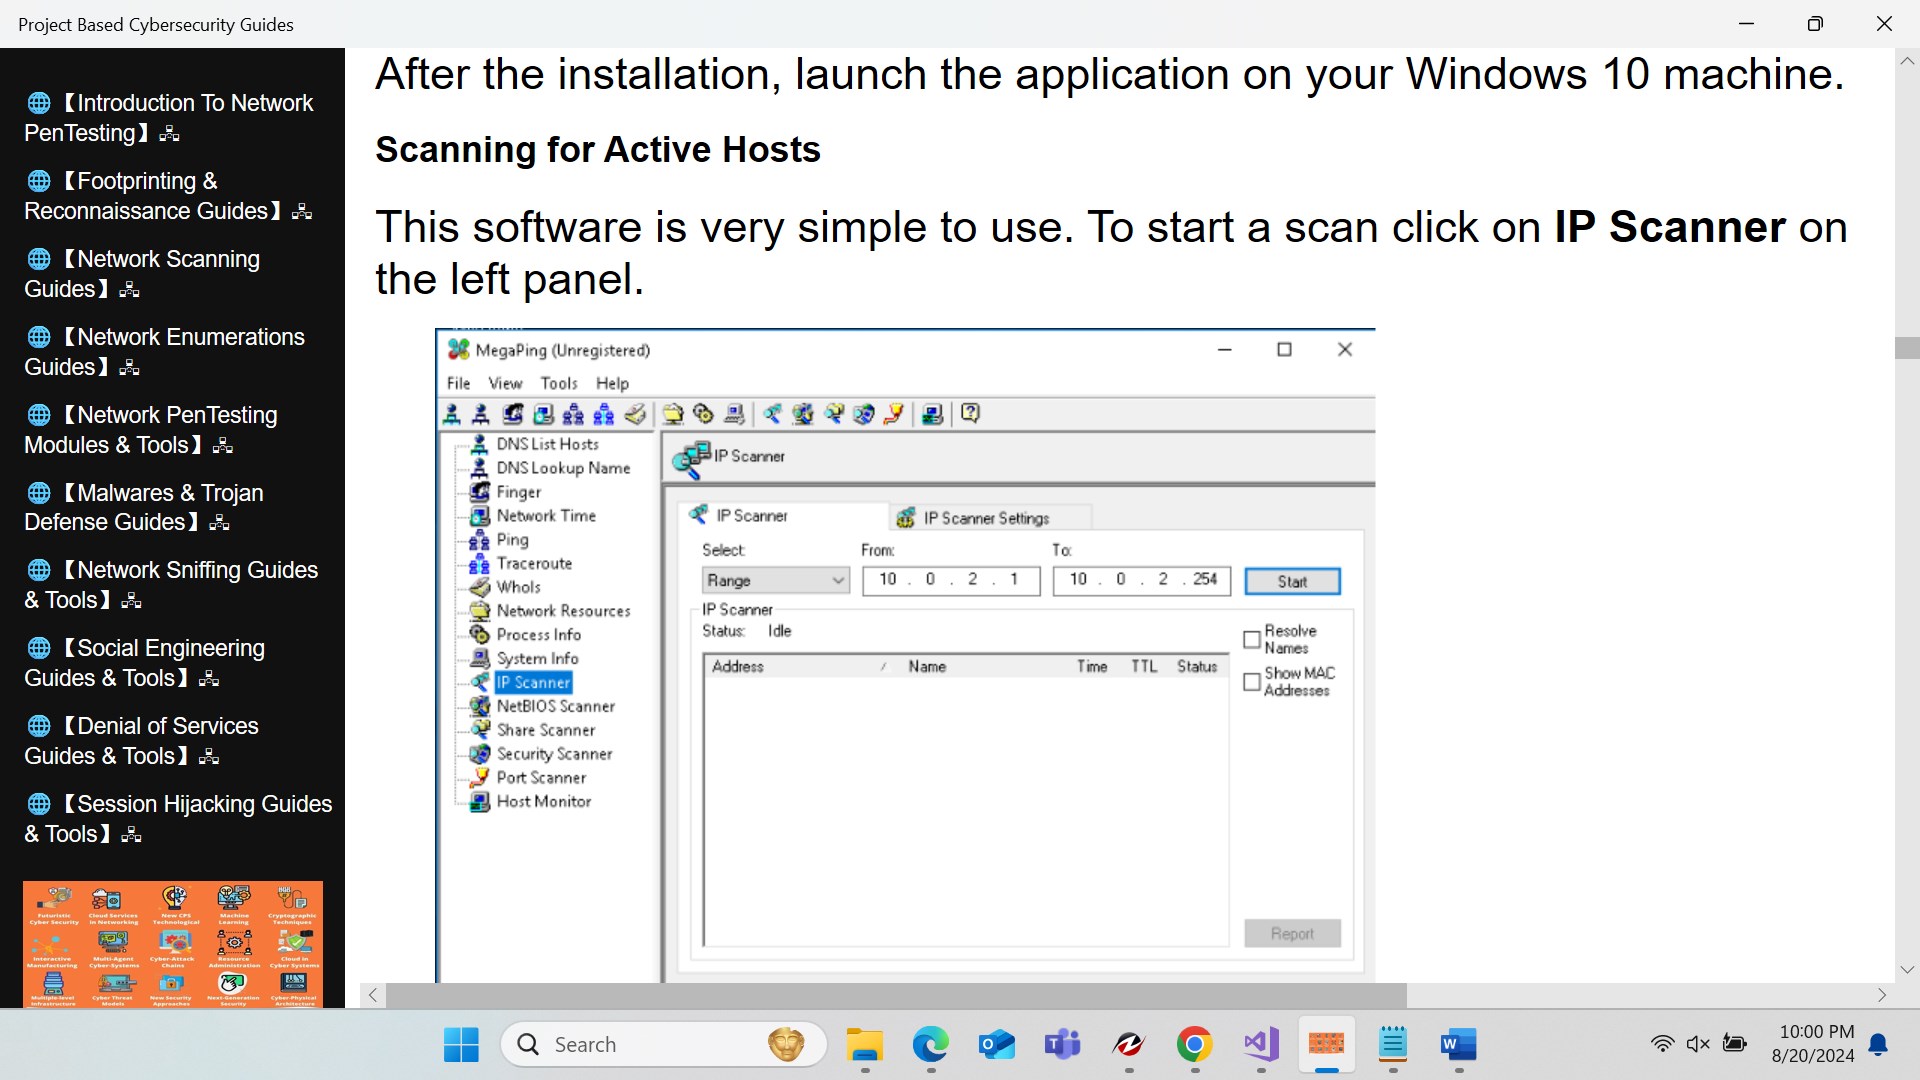This screenshot has width=1920, height=1080.
Task: Open the Range select dropdown
Action: pos(775,580)
